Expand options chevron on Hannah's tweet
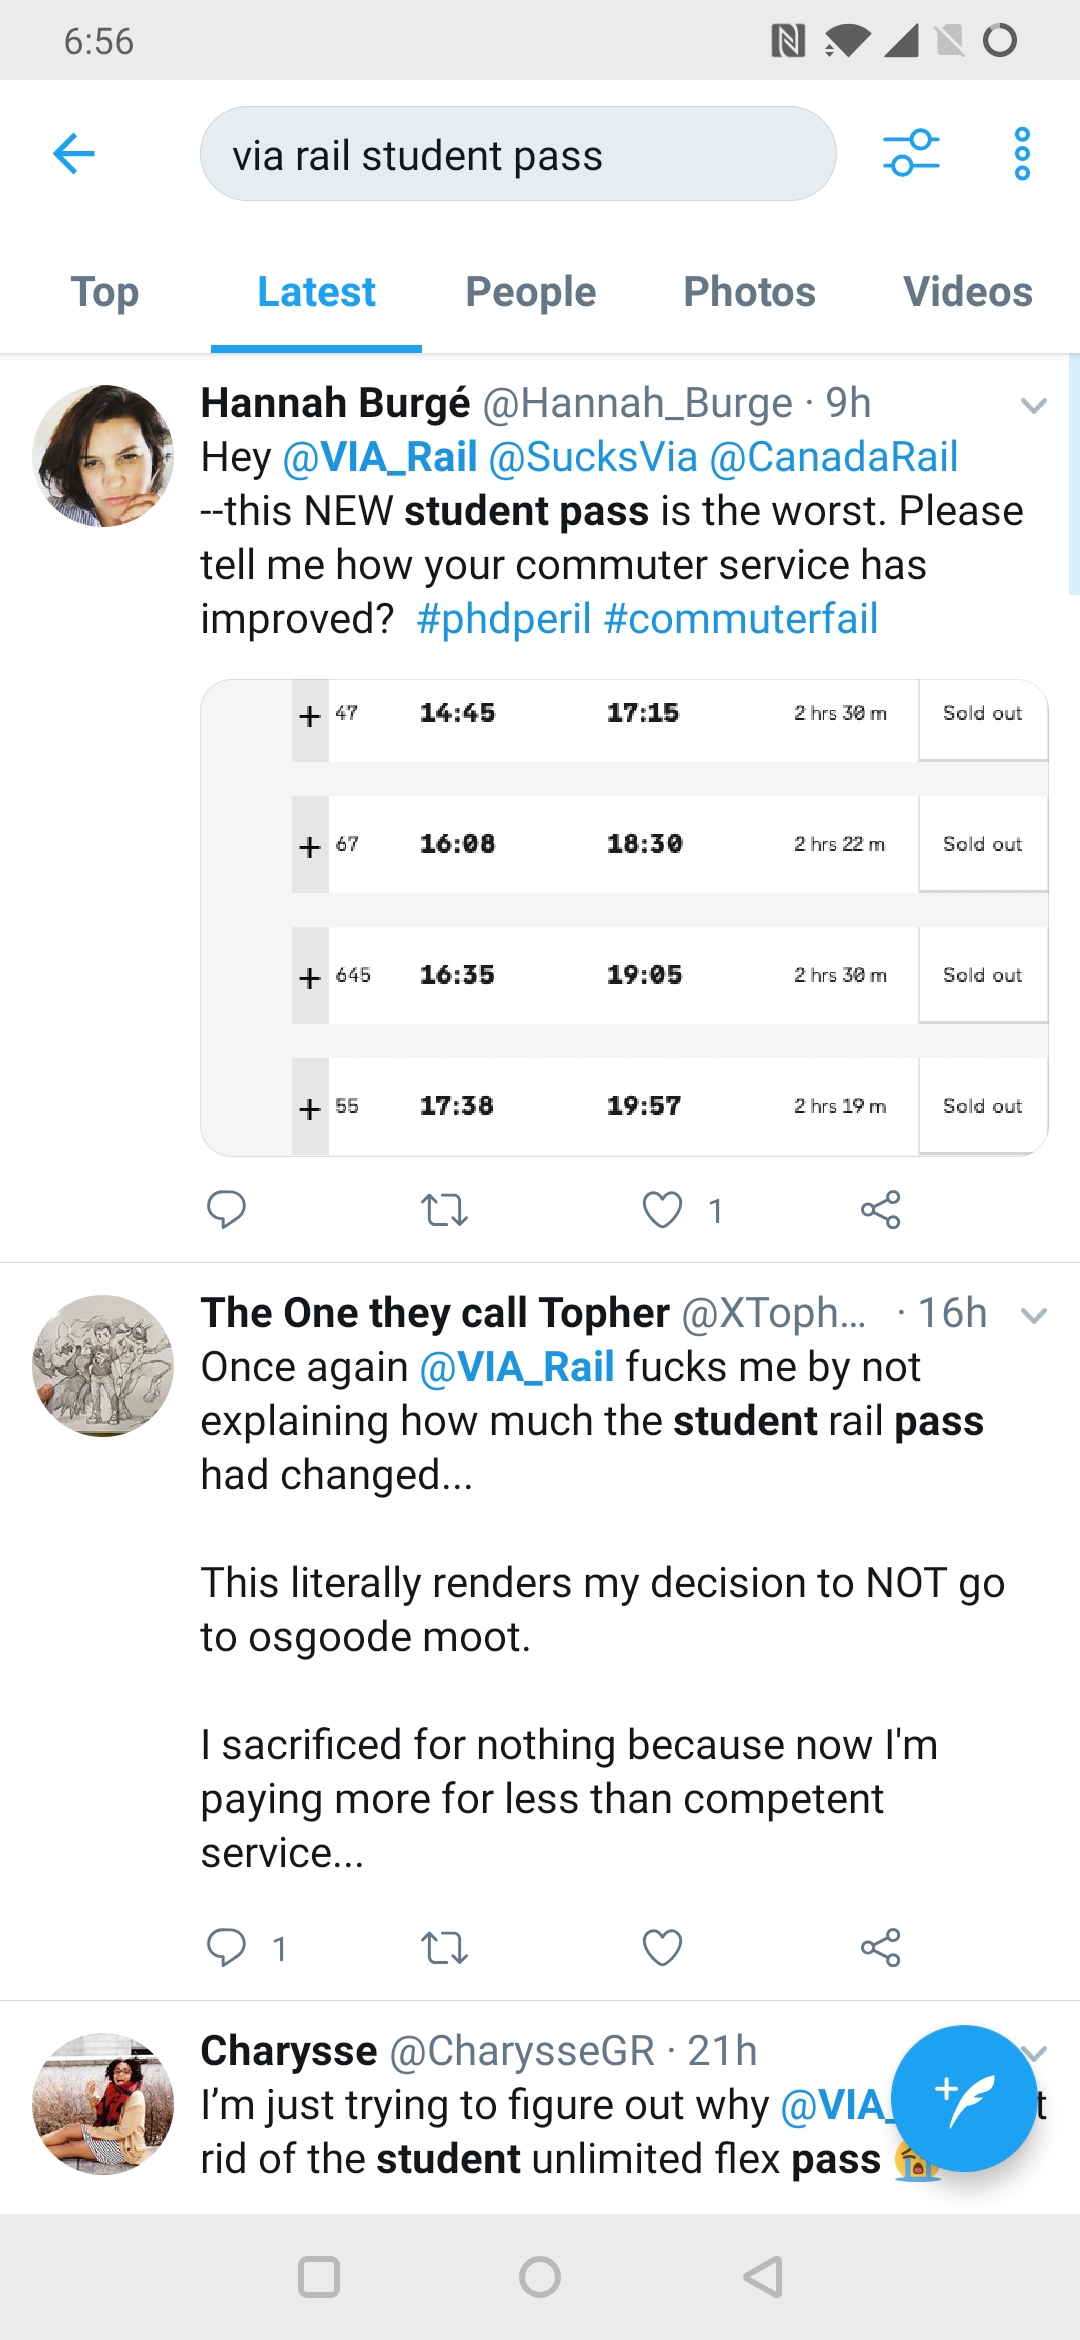This screenshot has width=1080, height=2340. click(x=1033, y=405)
